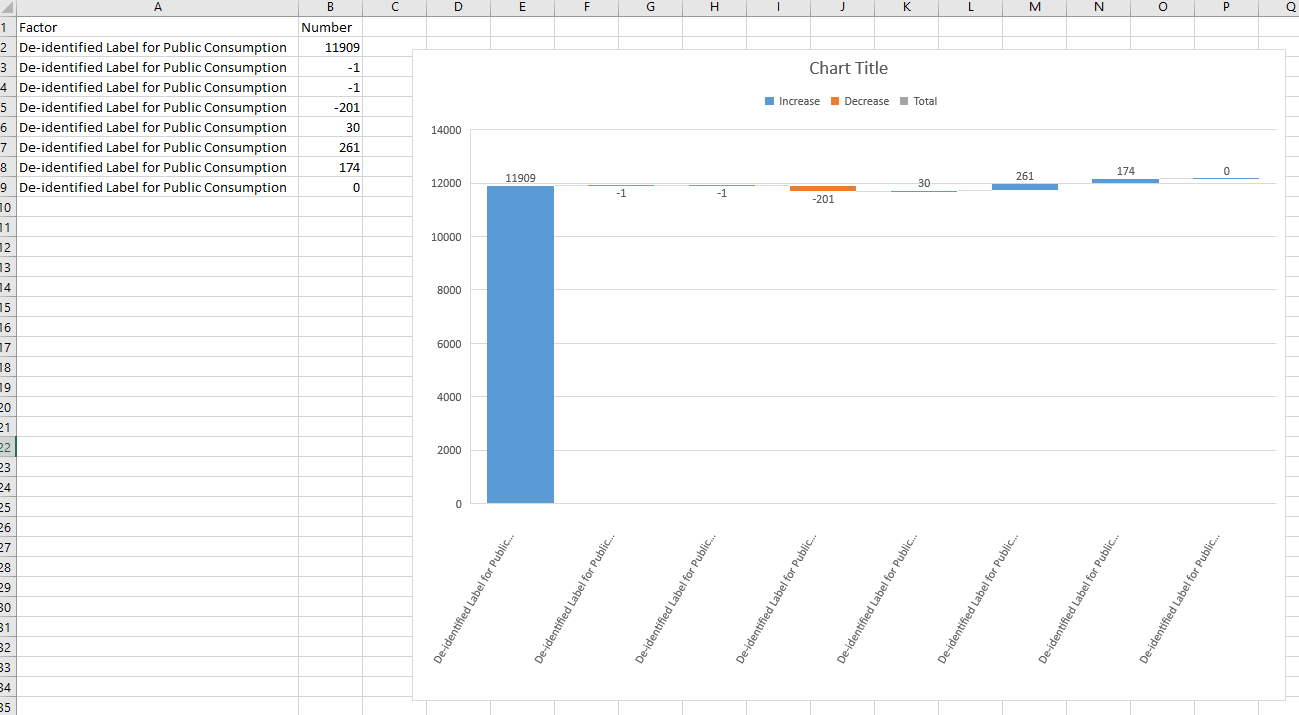Click the 174 data label in chart
The image size is (1299, 715).
point(1125,171)
